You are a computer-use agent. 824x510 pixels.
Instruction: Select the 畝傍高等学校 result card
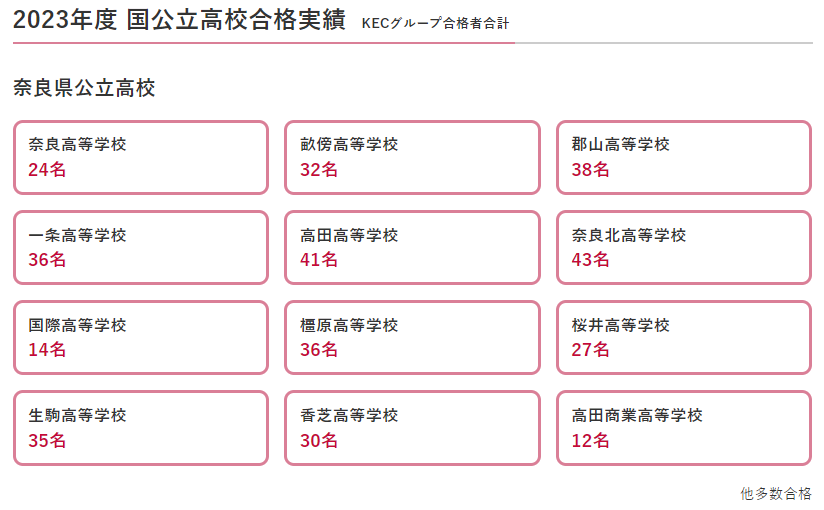click(413, 157)
